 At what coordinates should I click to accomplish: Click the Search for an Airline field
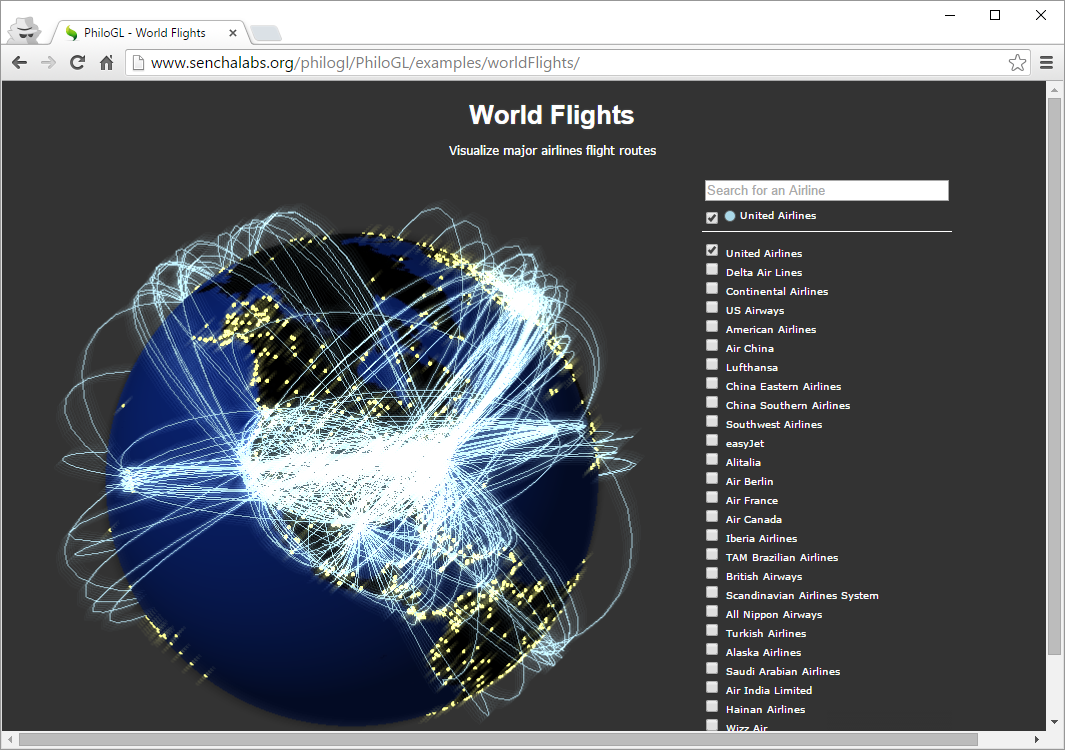point(827,190)
